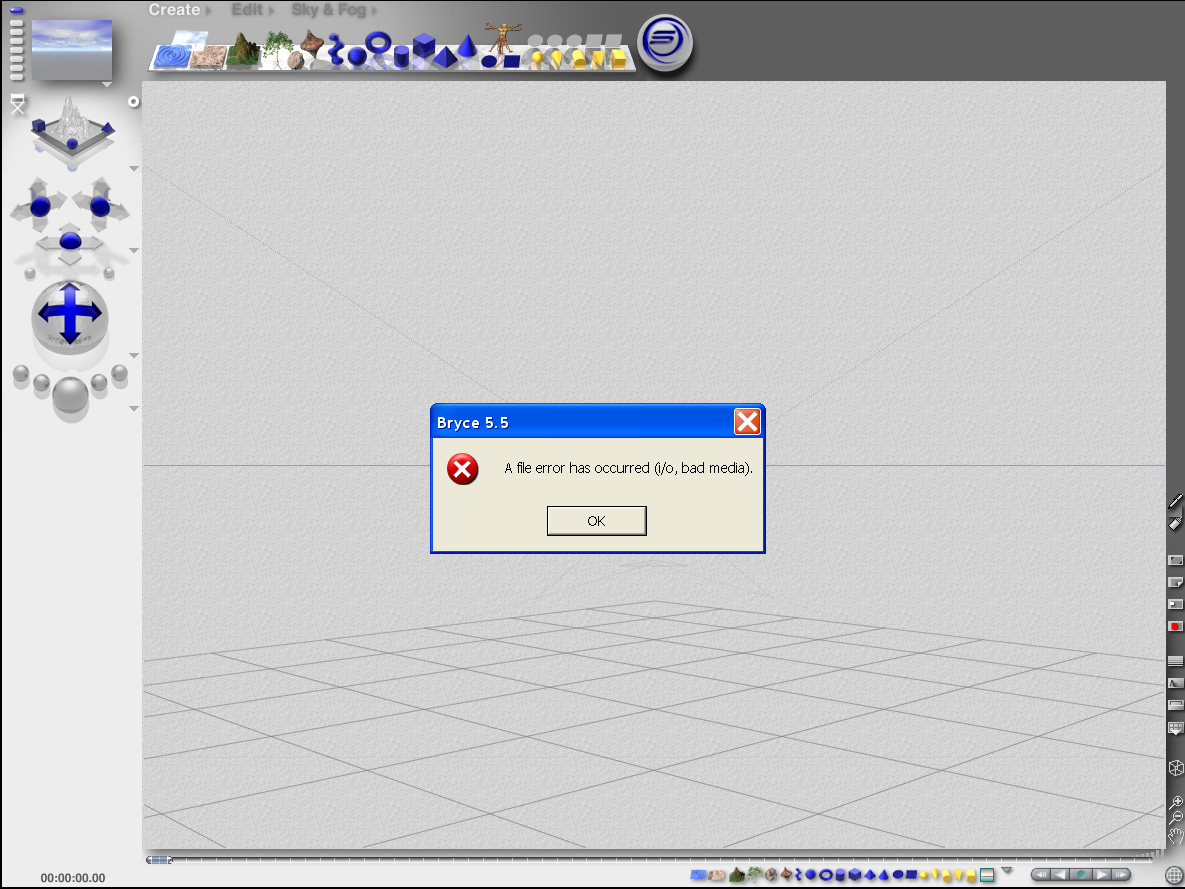Viewport: 1185px width, 889px height.
Task: Open selection palette options triangle at bottom
Action: tap(1007, 871)
